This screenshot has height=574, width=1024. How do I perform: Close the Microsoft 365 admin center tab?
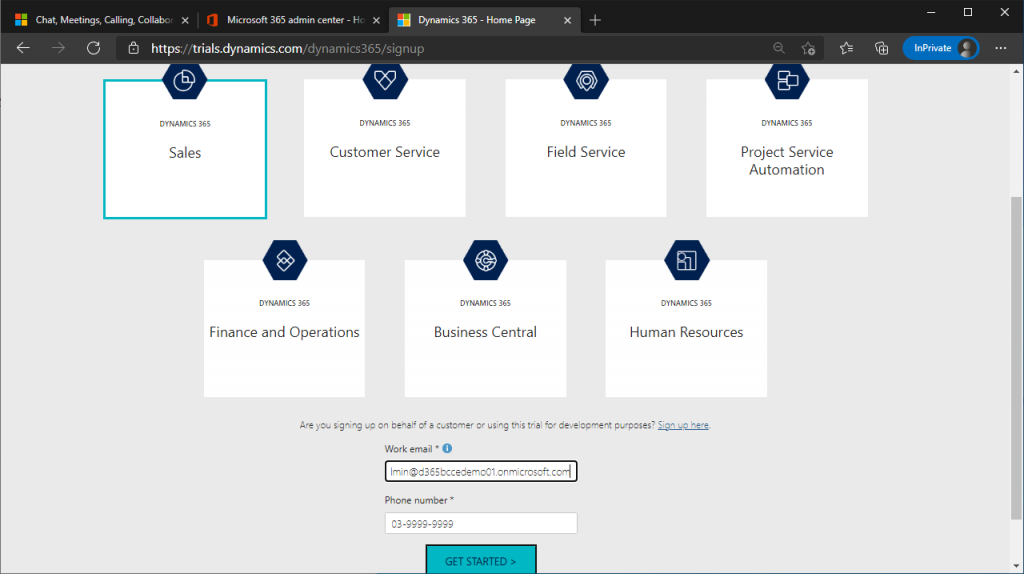(x=376, y=20)
